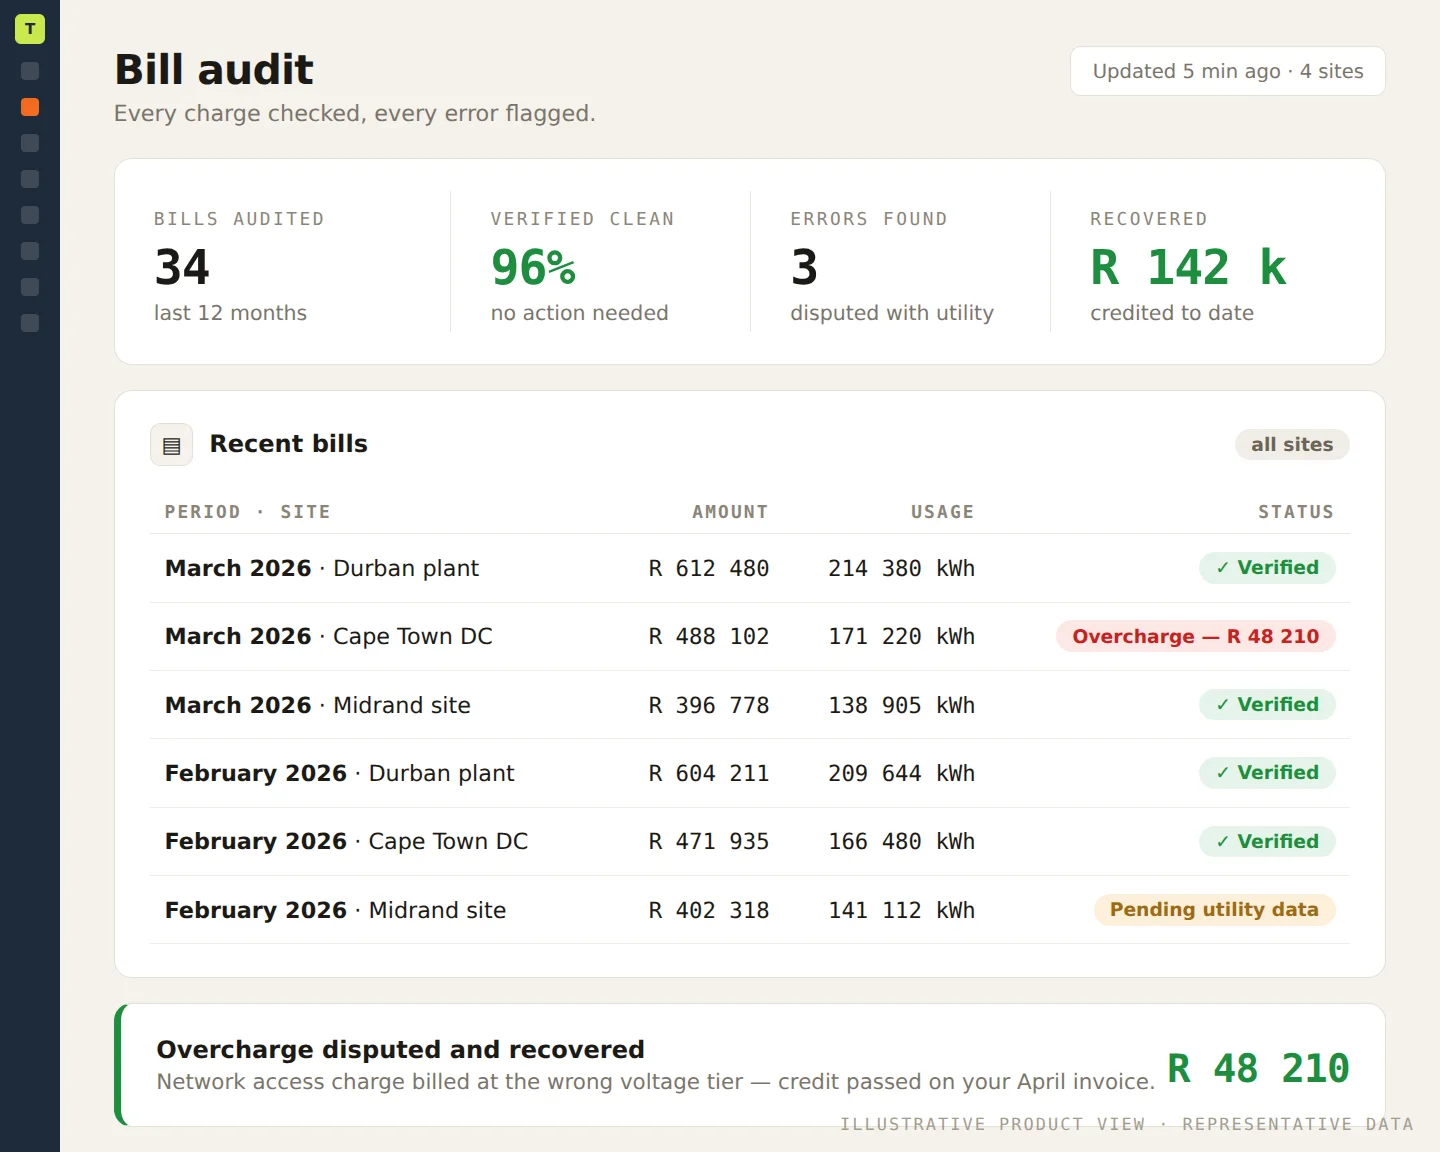The width and height of the screenshot is (1440, 1152).
Task: Click the usage 214 380 kWh
Action: pos(901,568)
